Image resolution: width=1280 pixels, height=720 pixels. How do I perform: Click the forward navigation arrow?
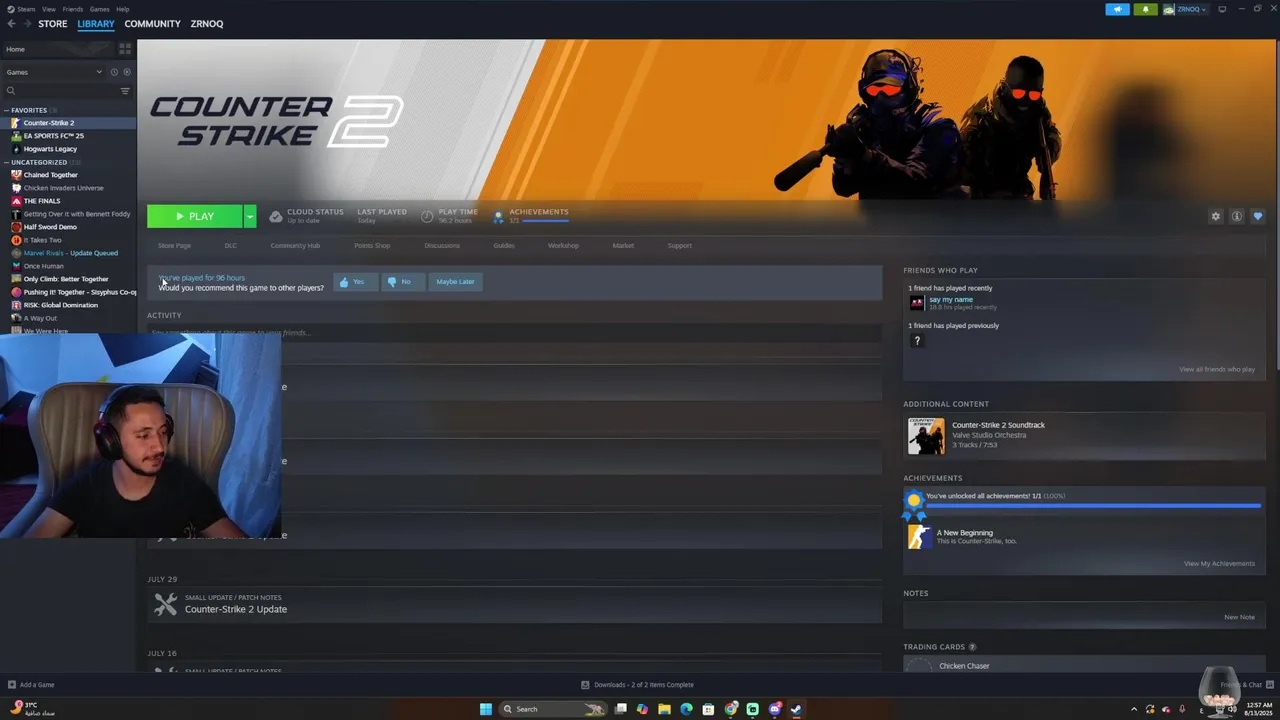(26, 24)
